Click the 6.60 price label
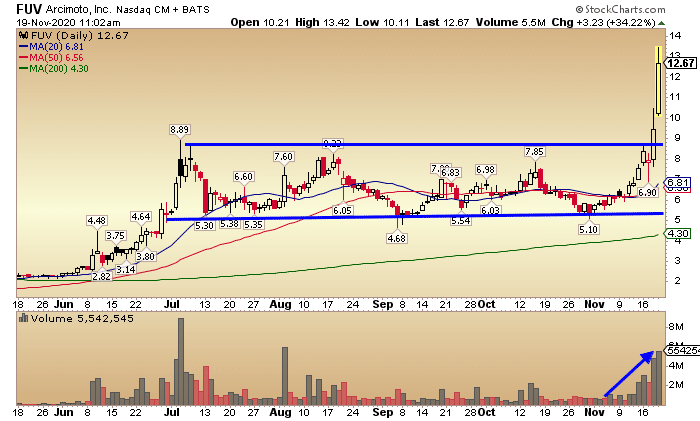The height and width of the screenshot is (421, 700). [243, 176]
